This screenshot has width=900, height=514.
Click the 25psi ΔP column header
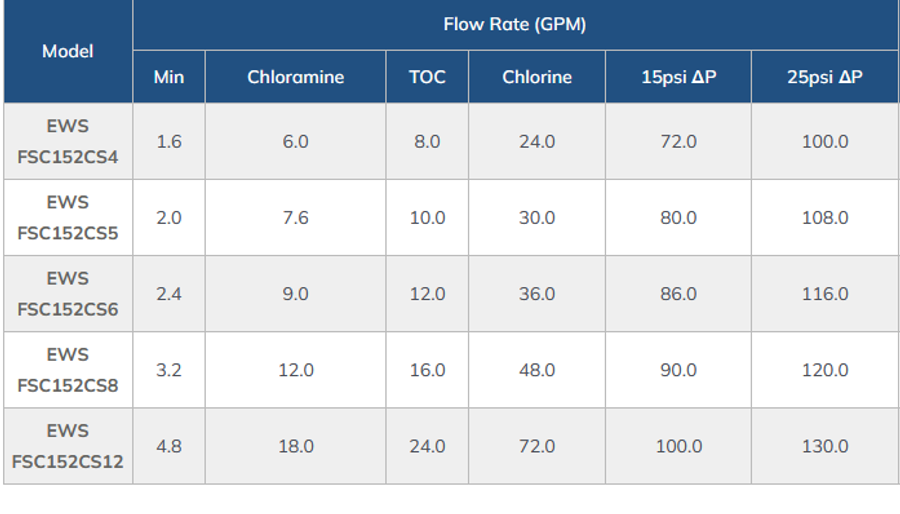click(825, 77)
